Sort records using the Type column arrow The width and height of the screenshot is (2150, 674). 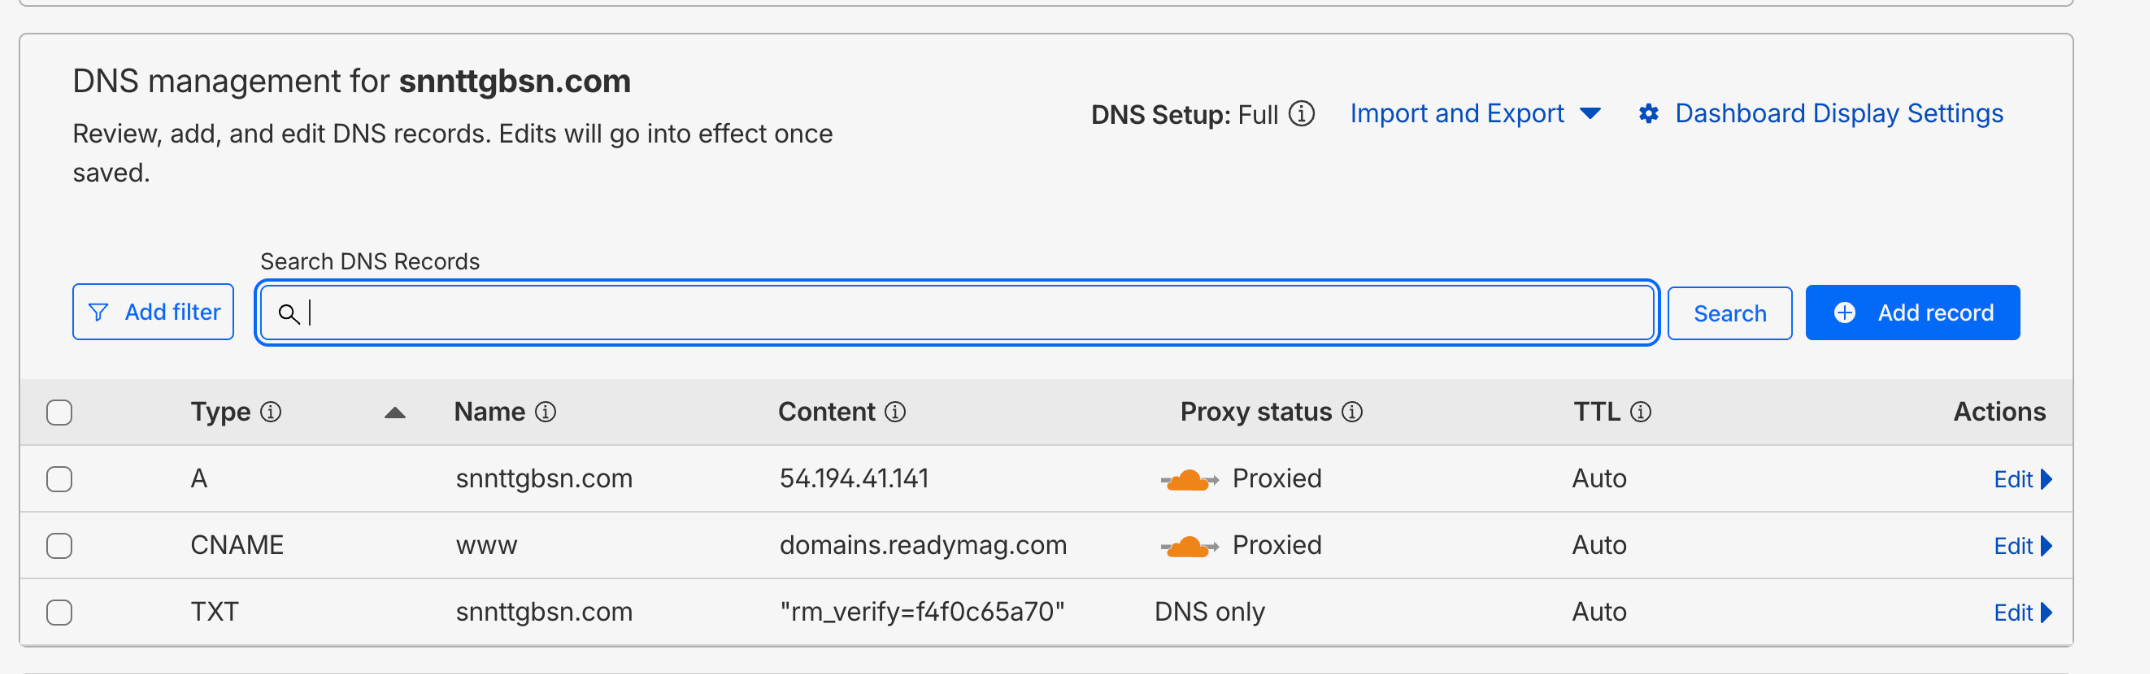pos(395,412)
